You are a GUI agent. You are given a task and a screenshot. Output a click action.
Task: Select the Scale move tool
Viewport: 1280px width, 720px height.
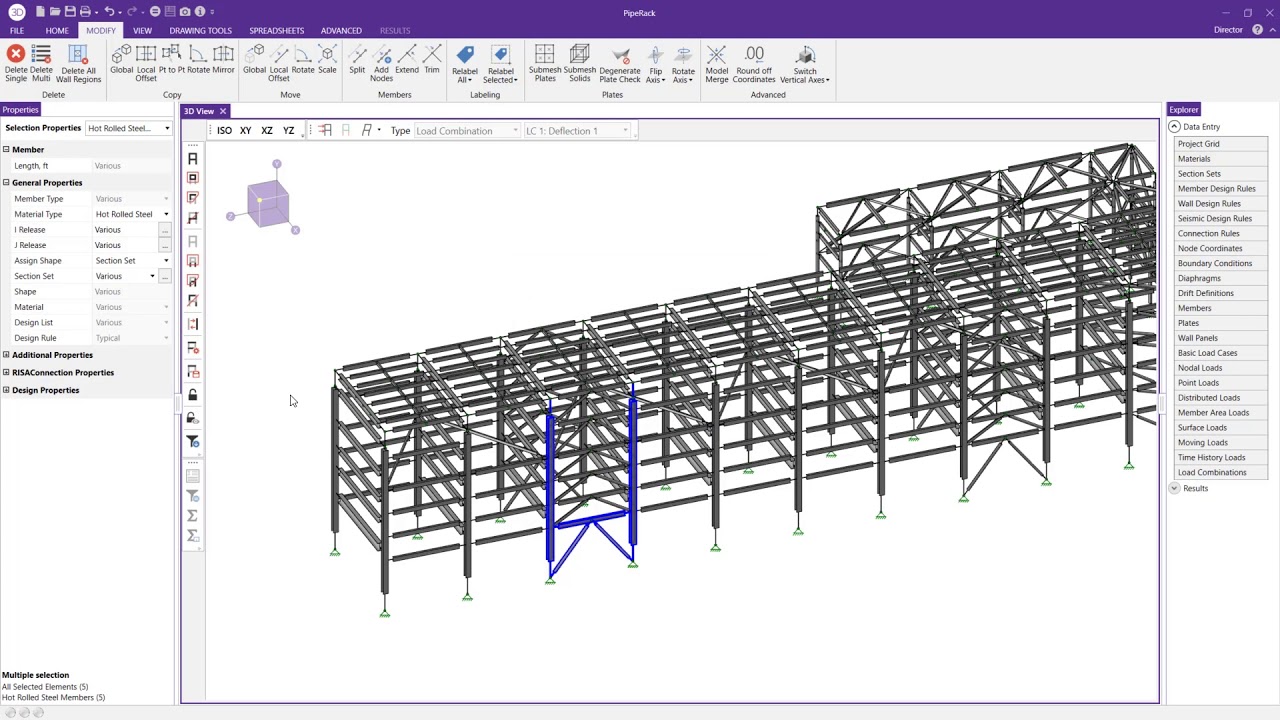pyautogui.click(x=327, y=60)
